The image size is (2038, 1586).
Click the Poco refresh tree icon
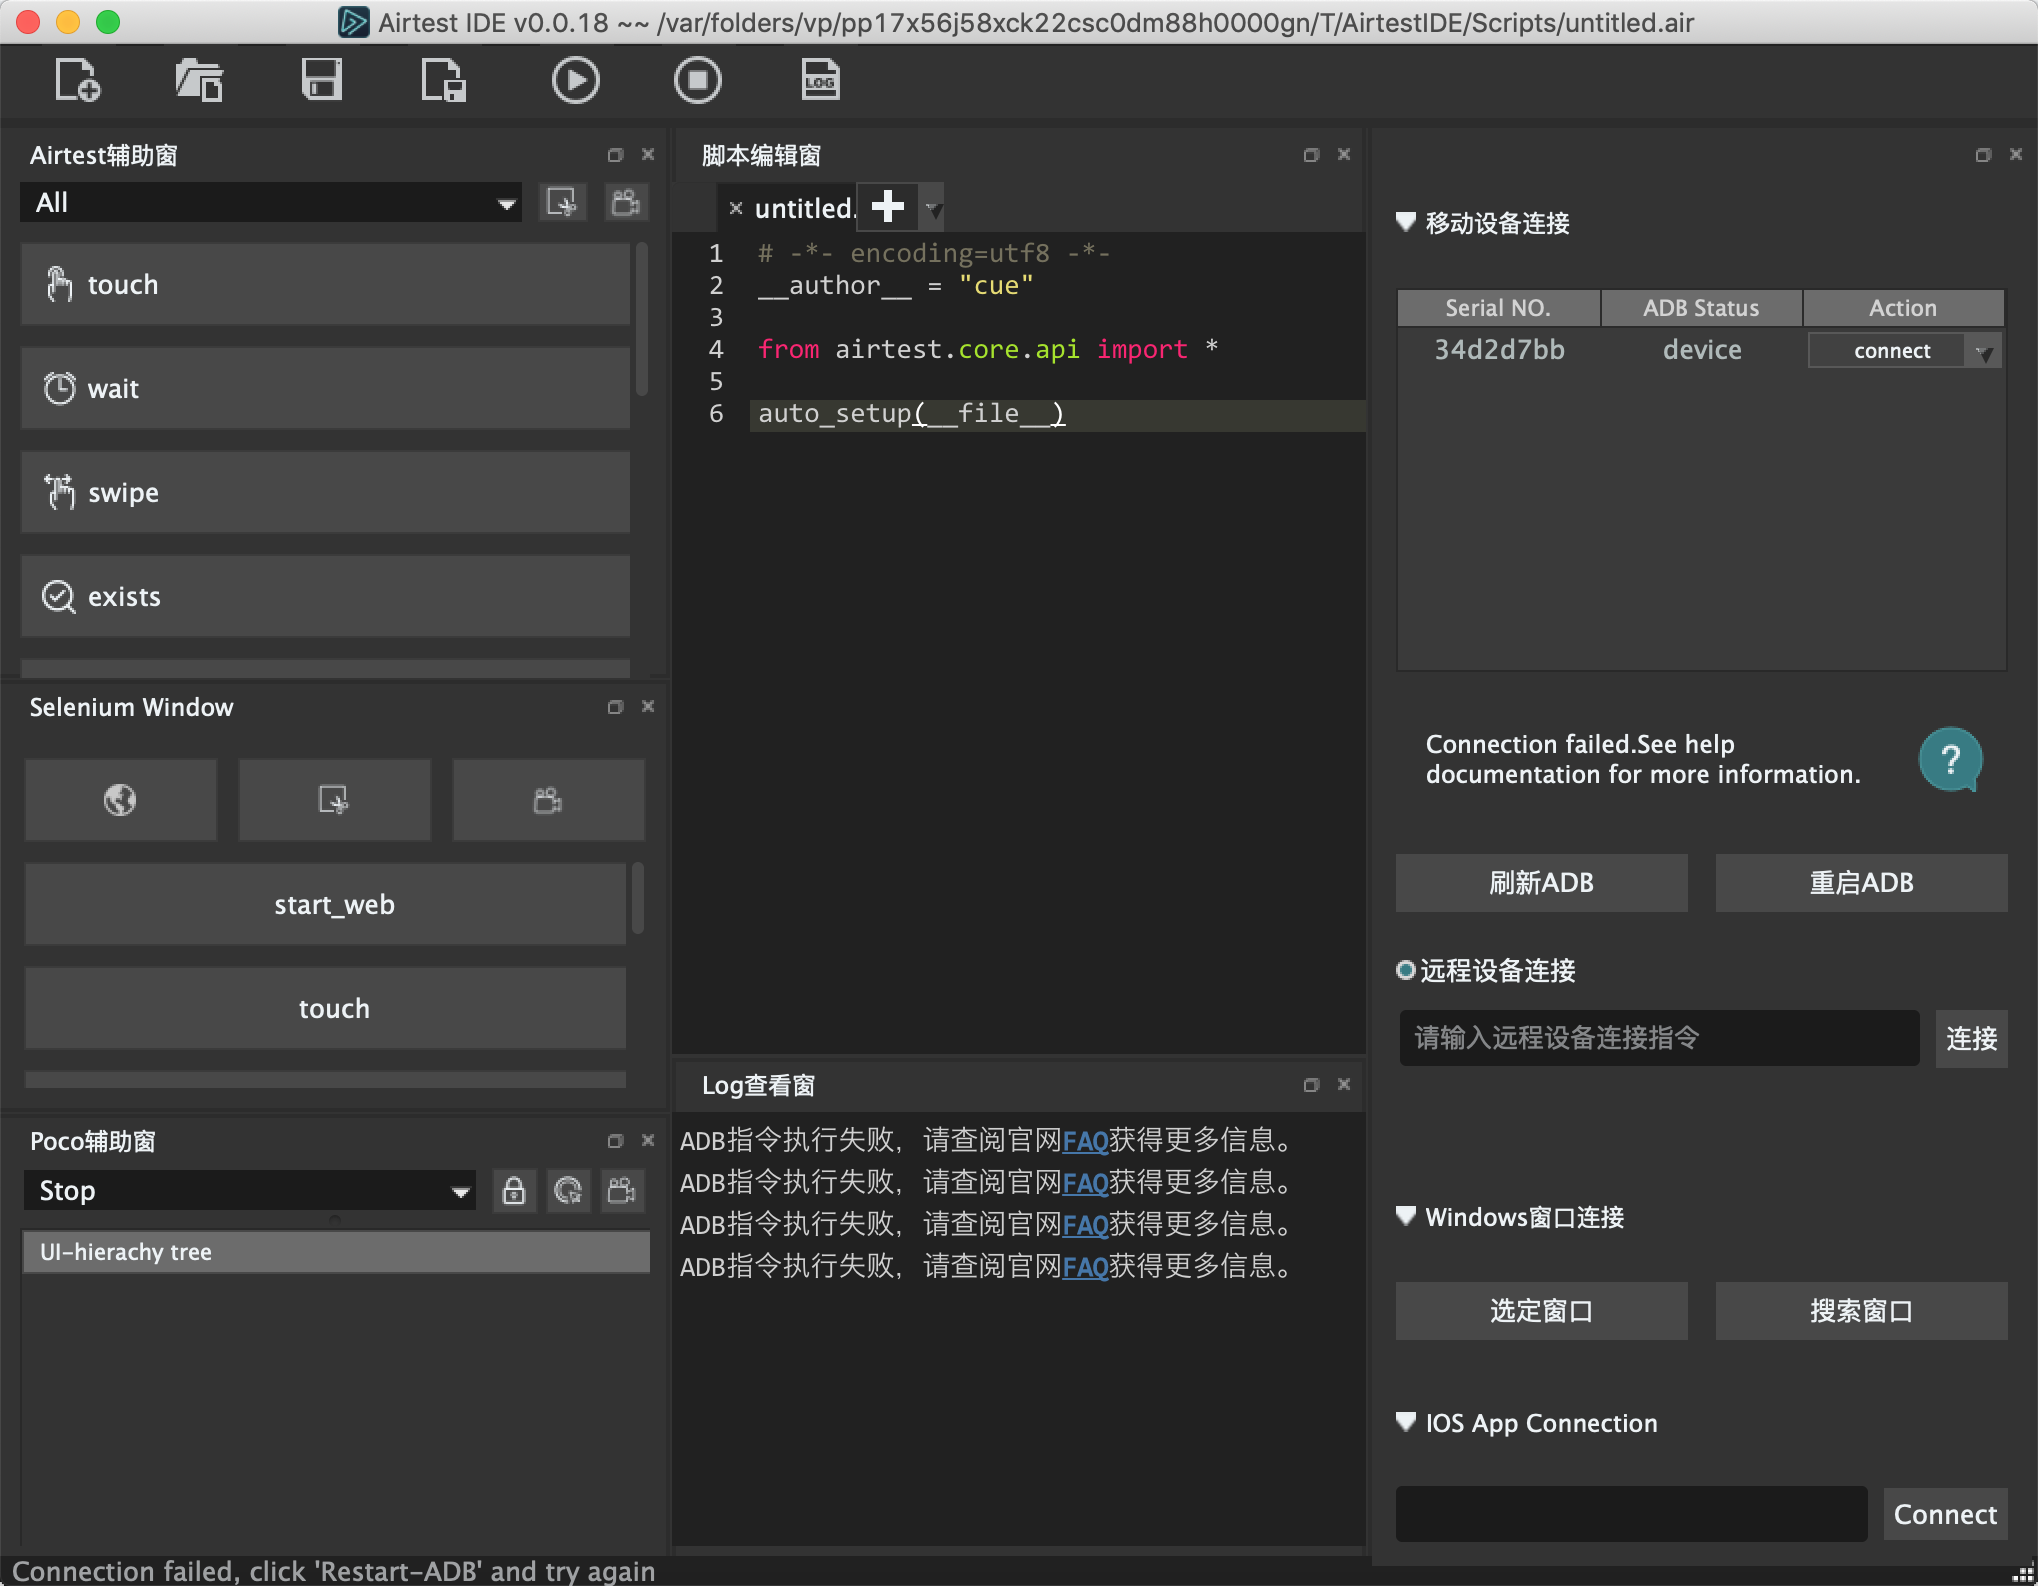[x=568, y=1191]
